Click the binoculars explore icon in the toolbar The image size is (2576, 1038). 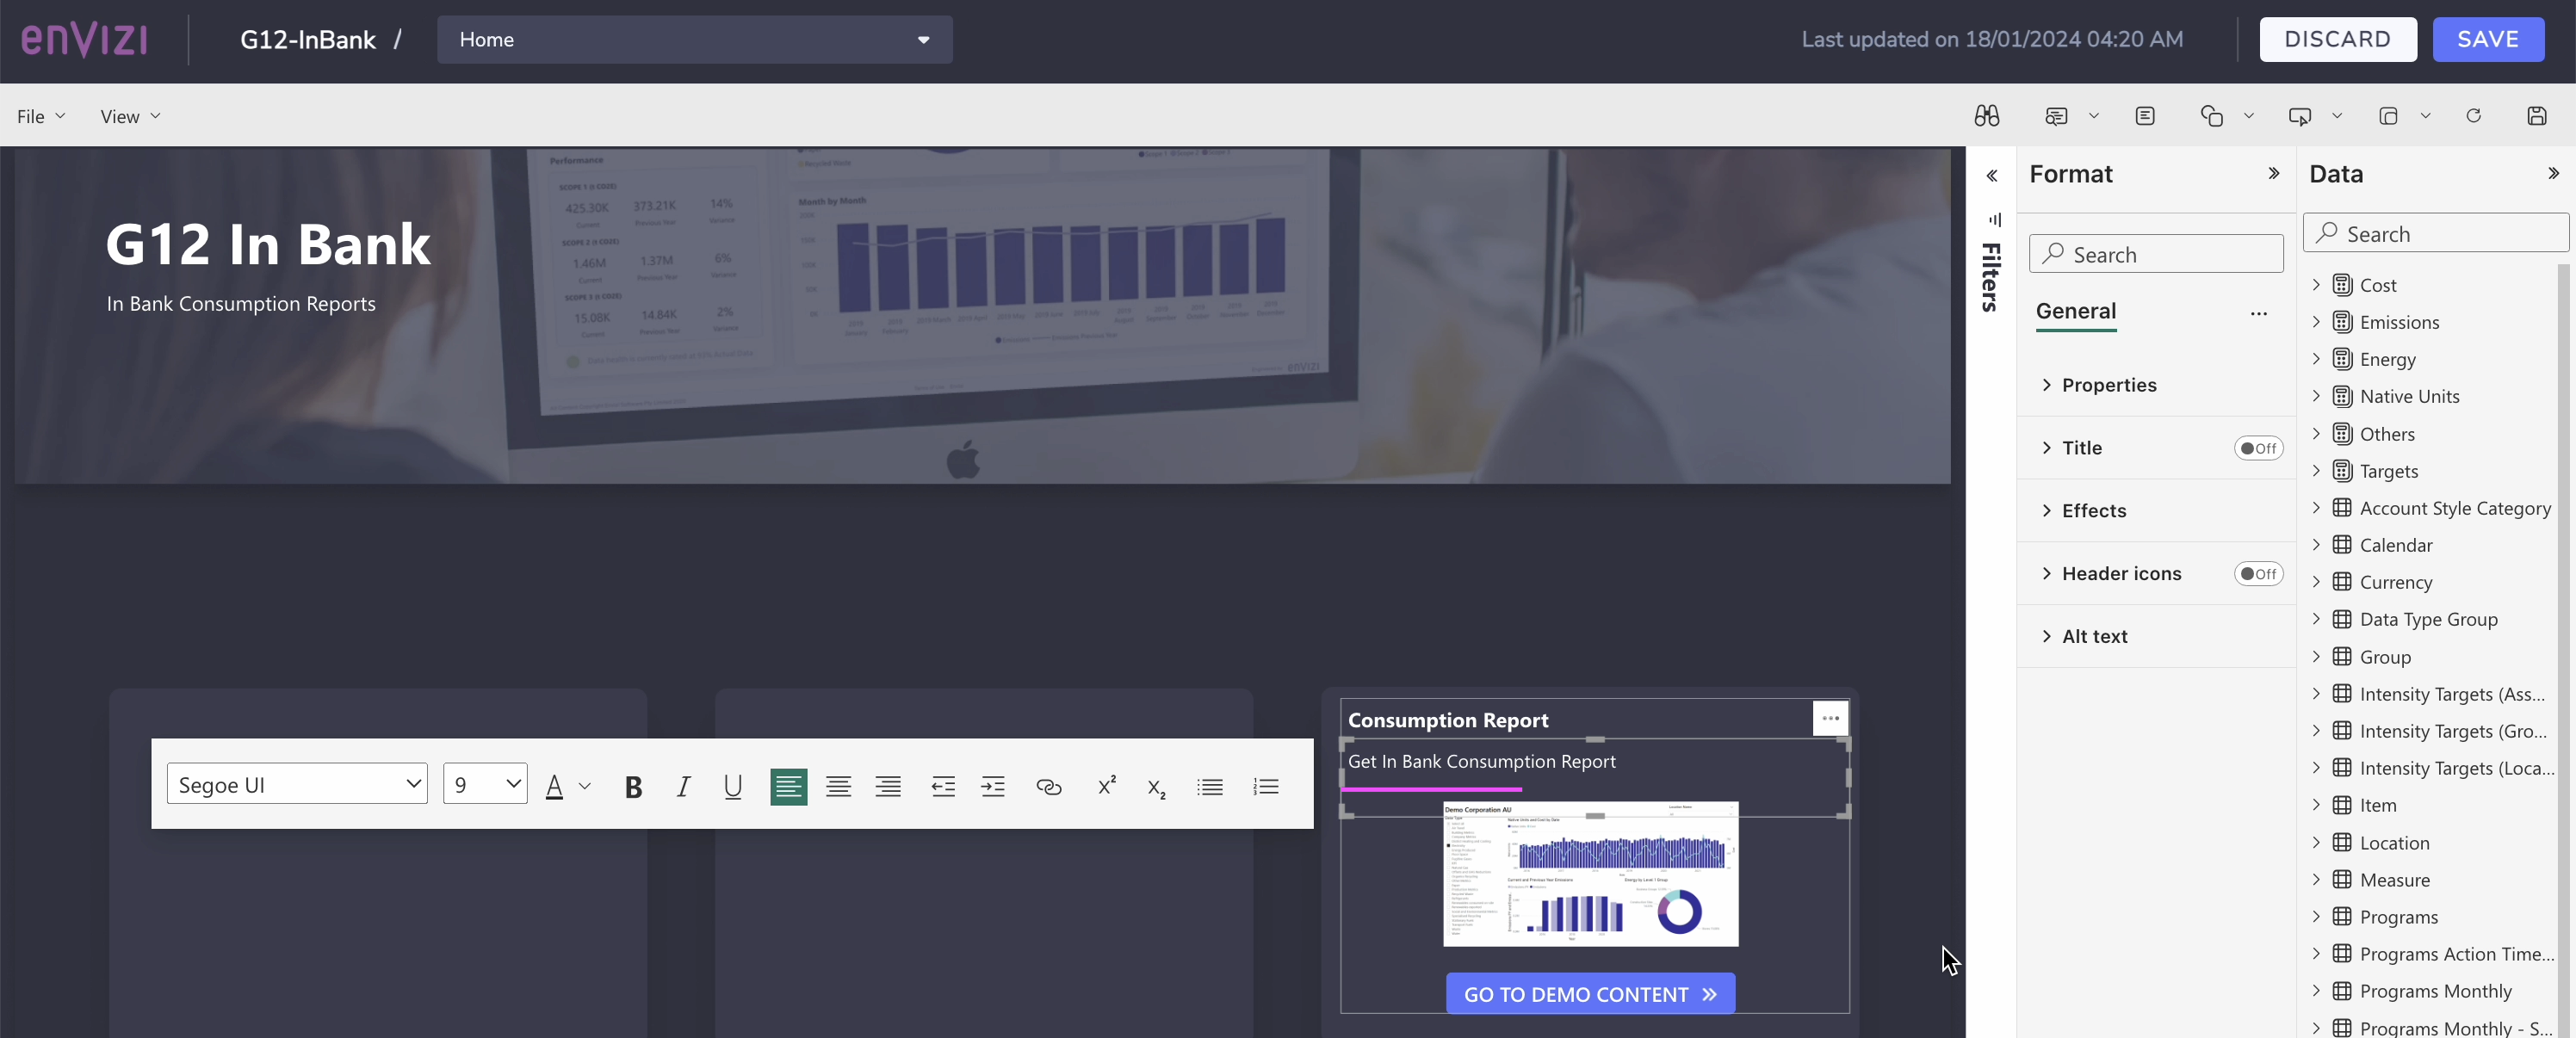[1987, 116]
